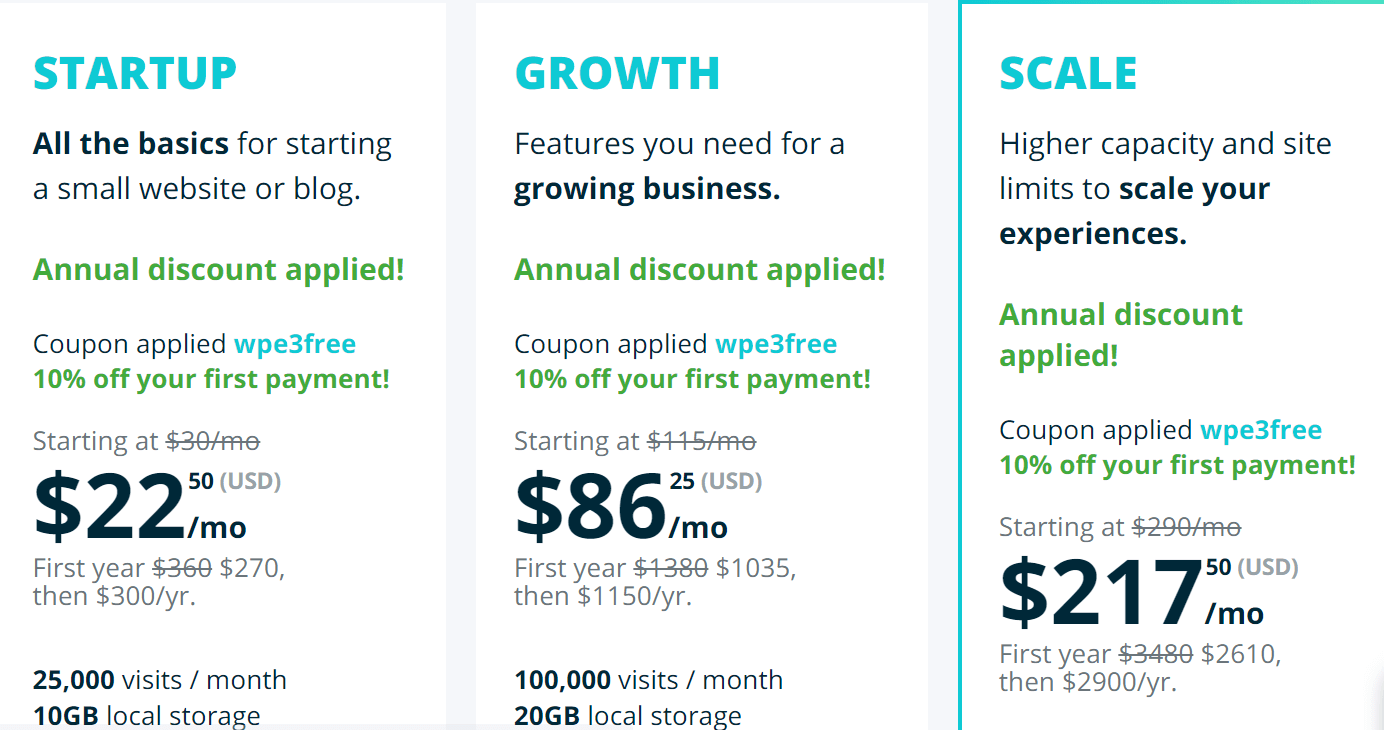Click struck-through $115/mo Growth price
This screenshot has height=730, width=1384.
(702, 441)
